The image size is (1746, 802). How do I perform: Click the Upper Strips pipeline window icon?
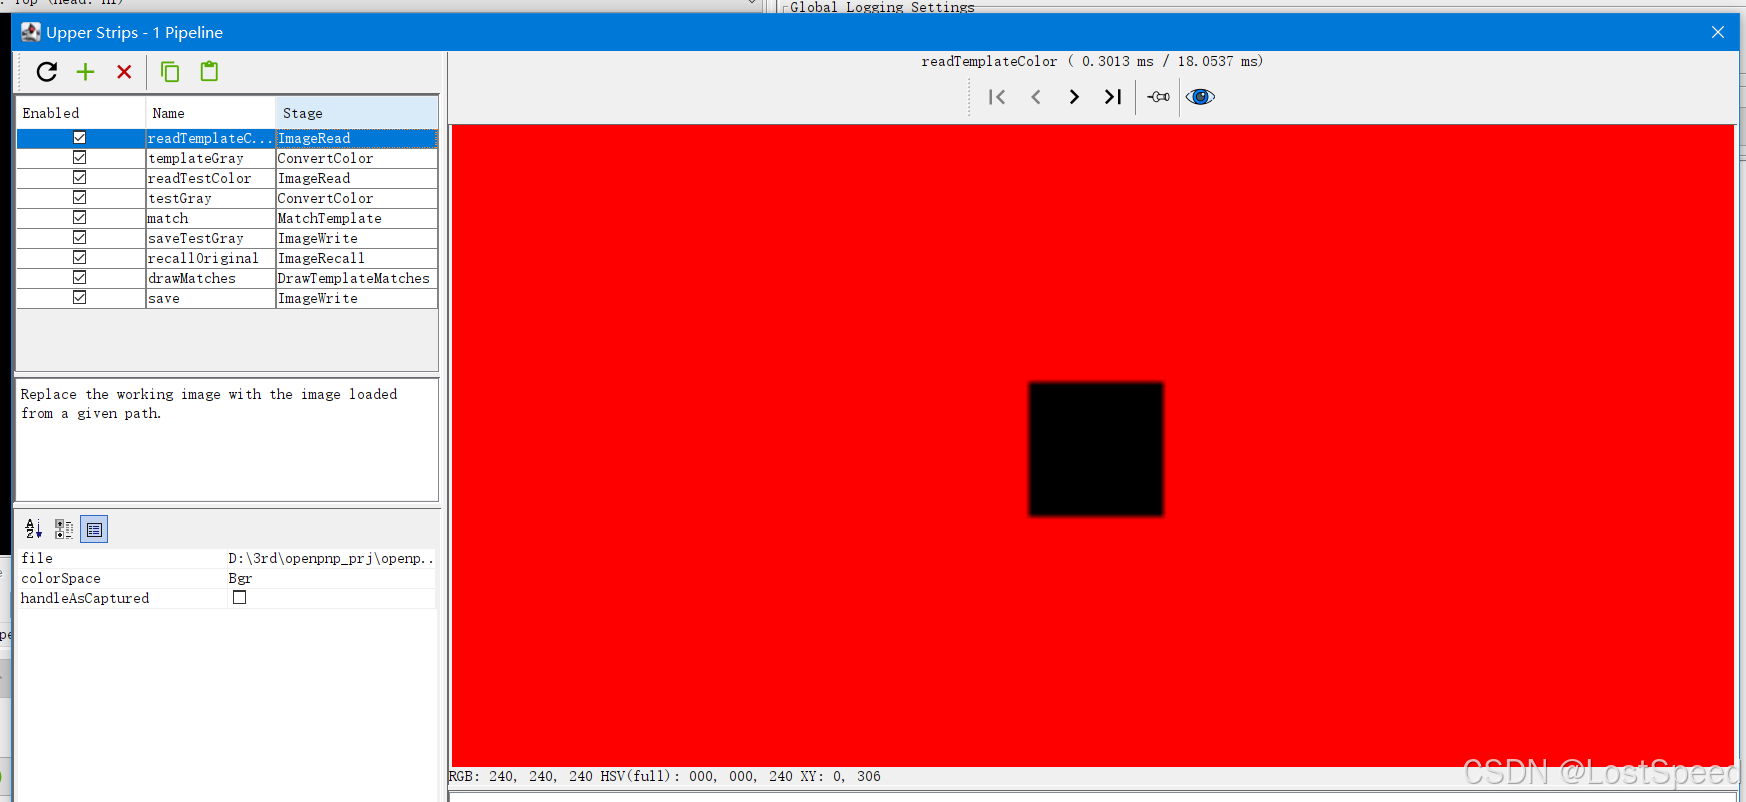tap(31, 32)
